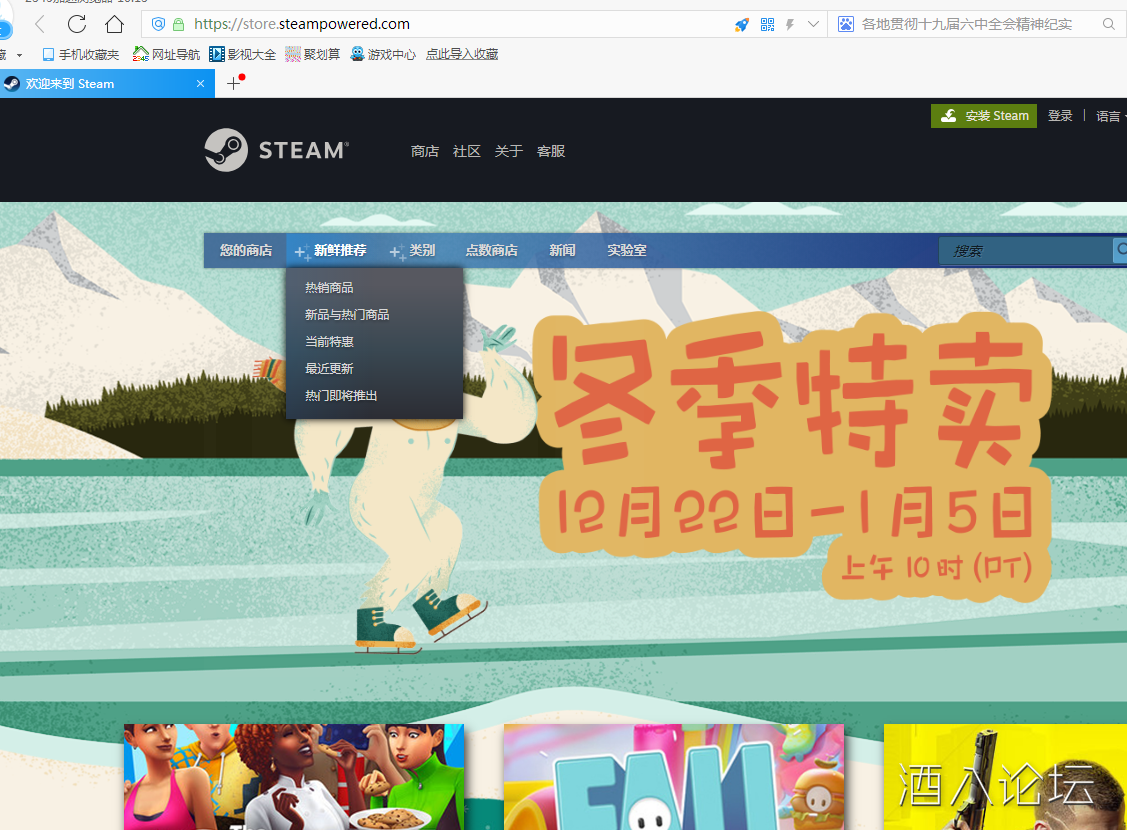Screen dimensions: 1127x830
Task: Open the 语言 language dropdown
Action: click(1110, 116)
